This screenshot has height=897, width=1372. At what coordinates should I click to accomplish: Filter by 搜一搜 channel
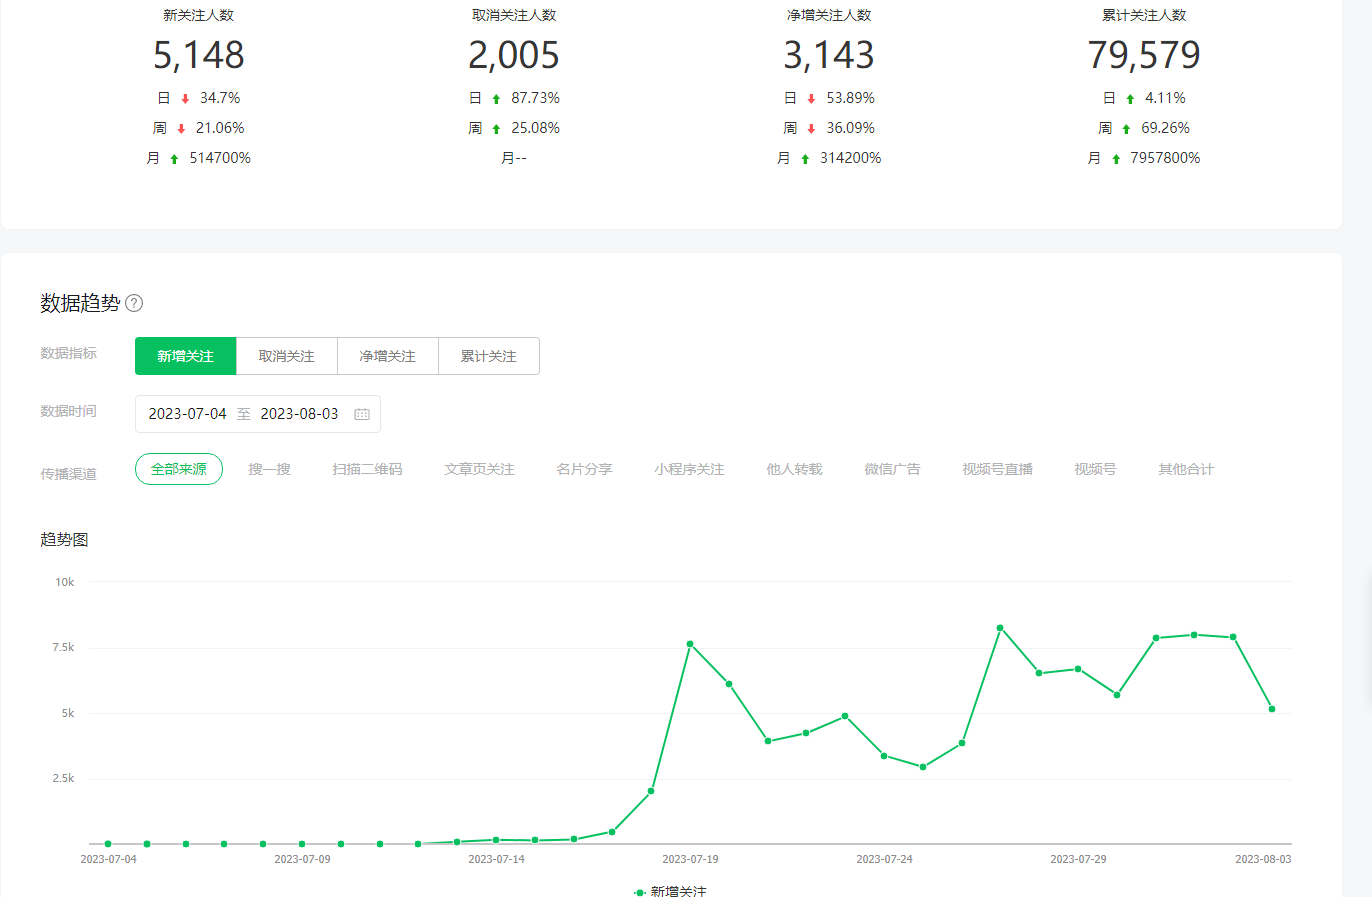269,469
